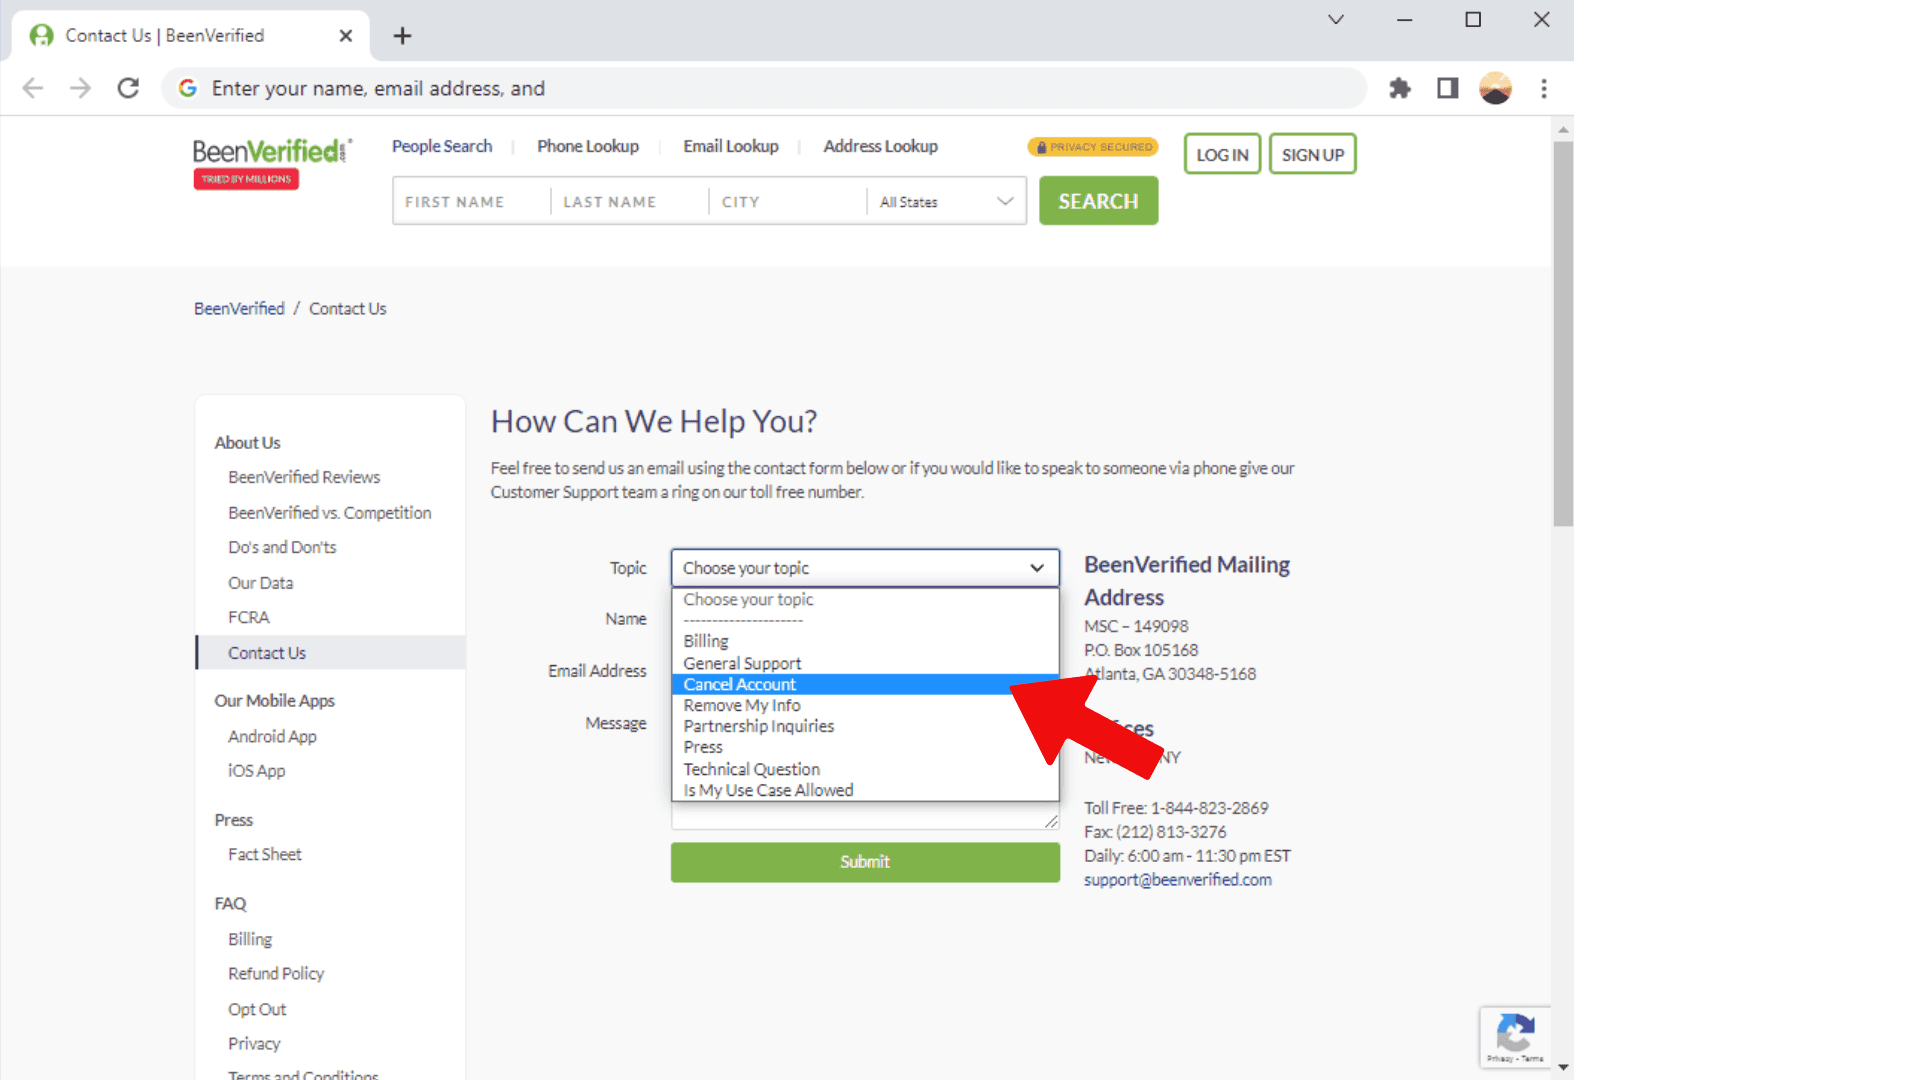Open the tab search chevron in title bar
This screenshot has height=1080, width=1920.
pos(1336,19)
